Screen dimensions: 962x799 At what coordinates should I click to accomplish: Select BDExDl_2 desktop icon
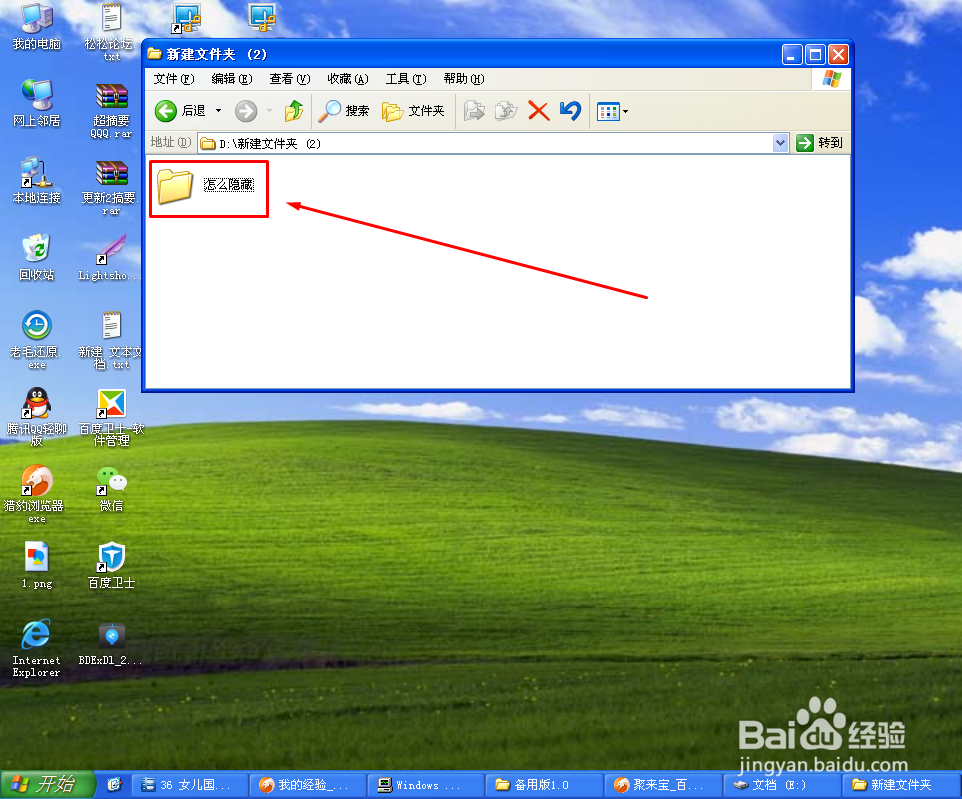[111, 644]
